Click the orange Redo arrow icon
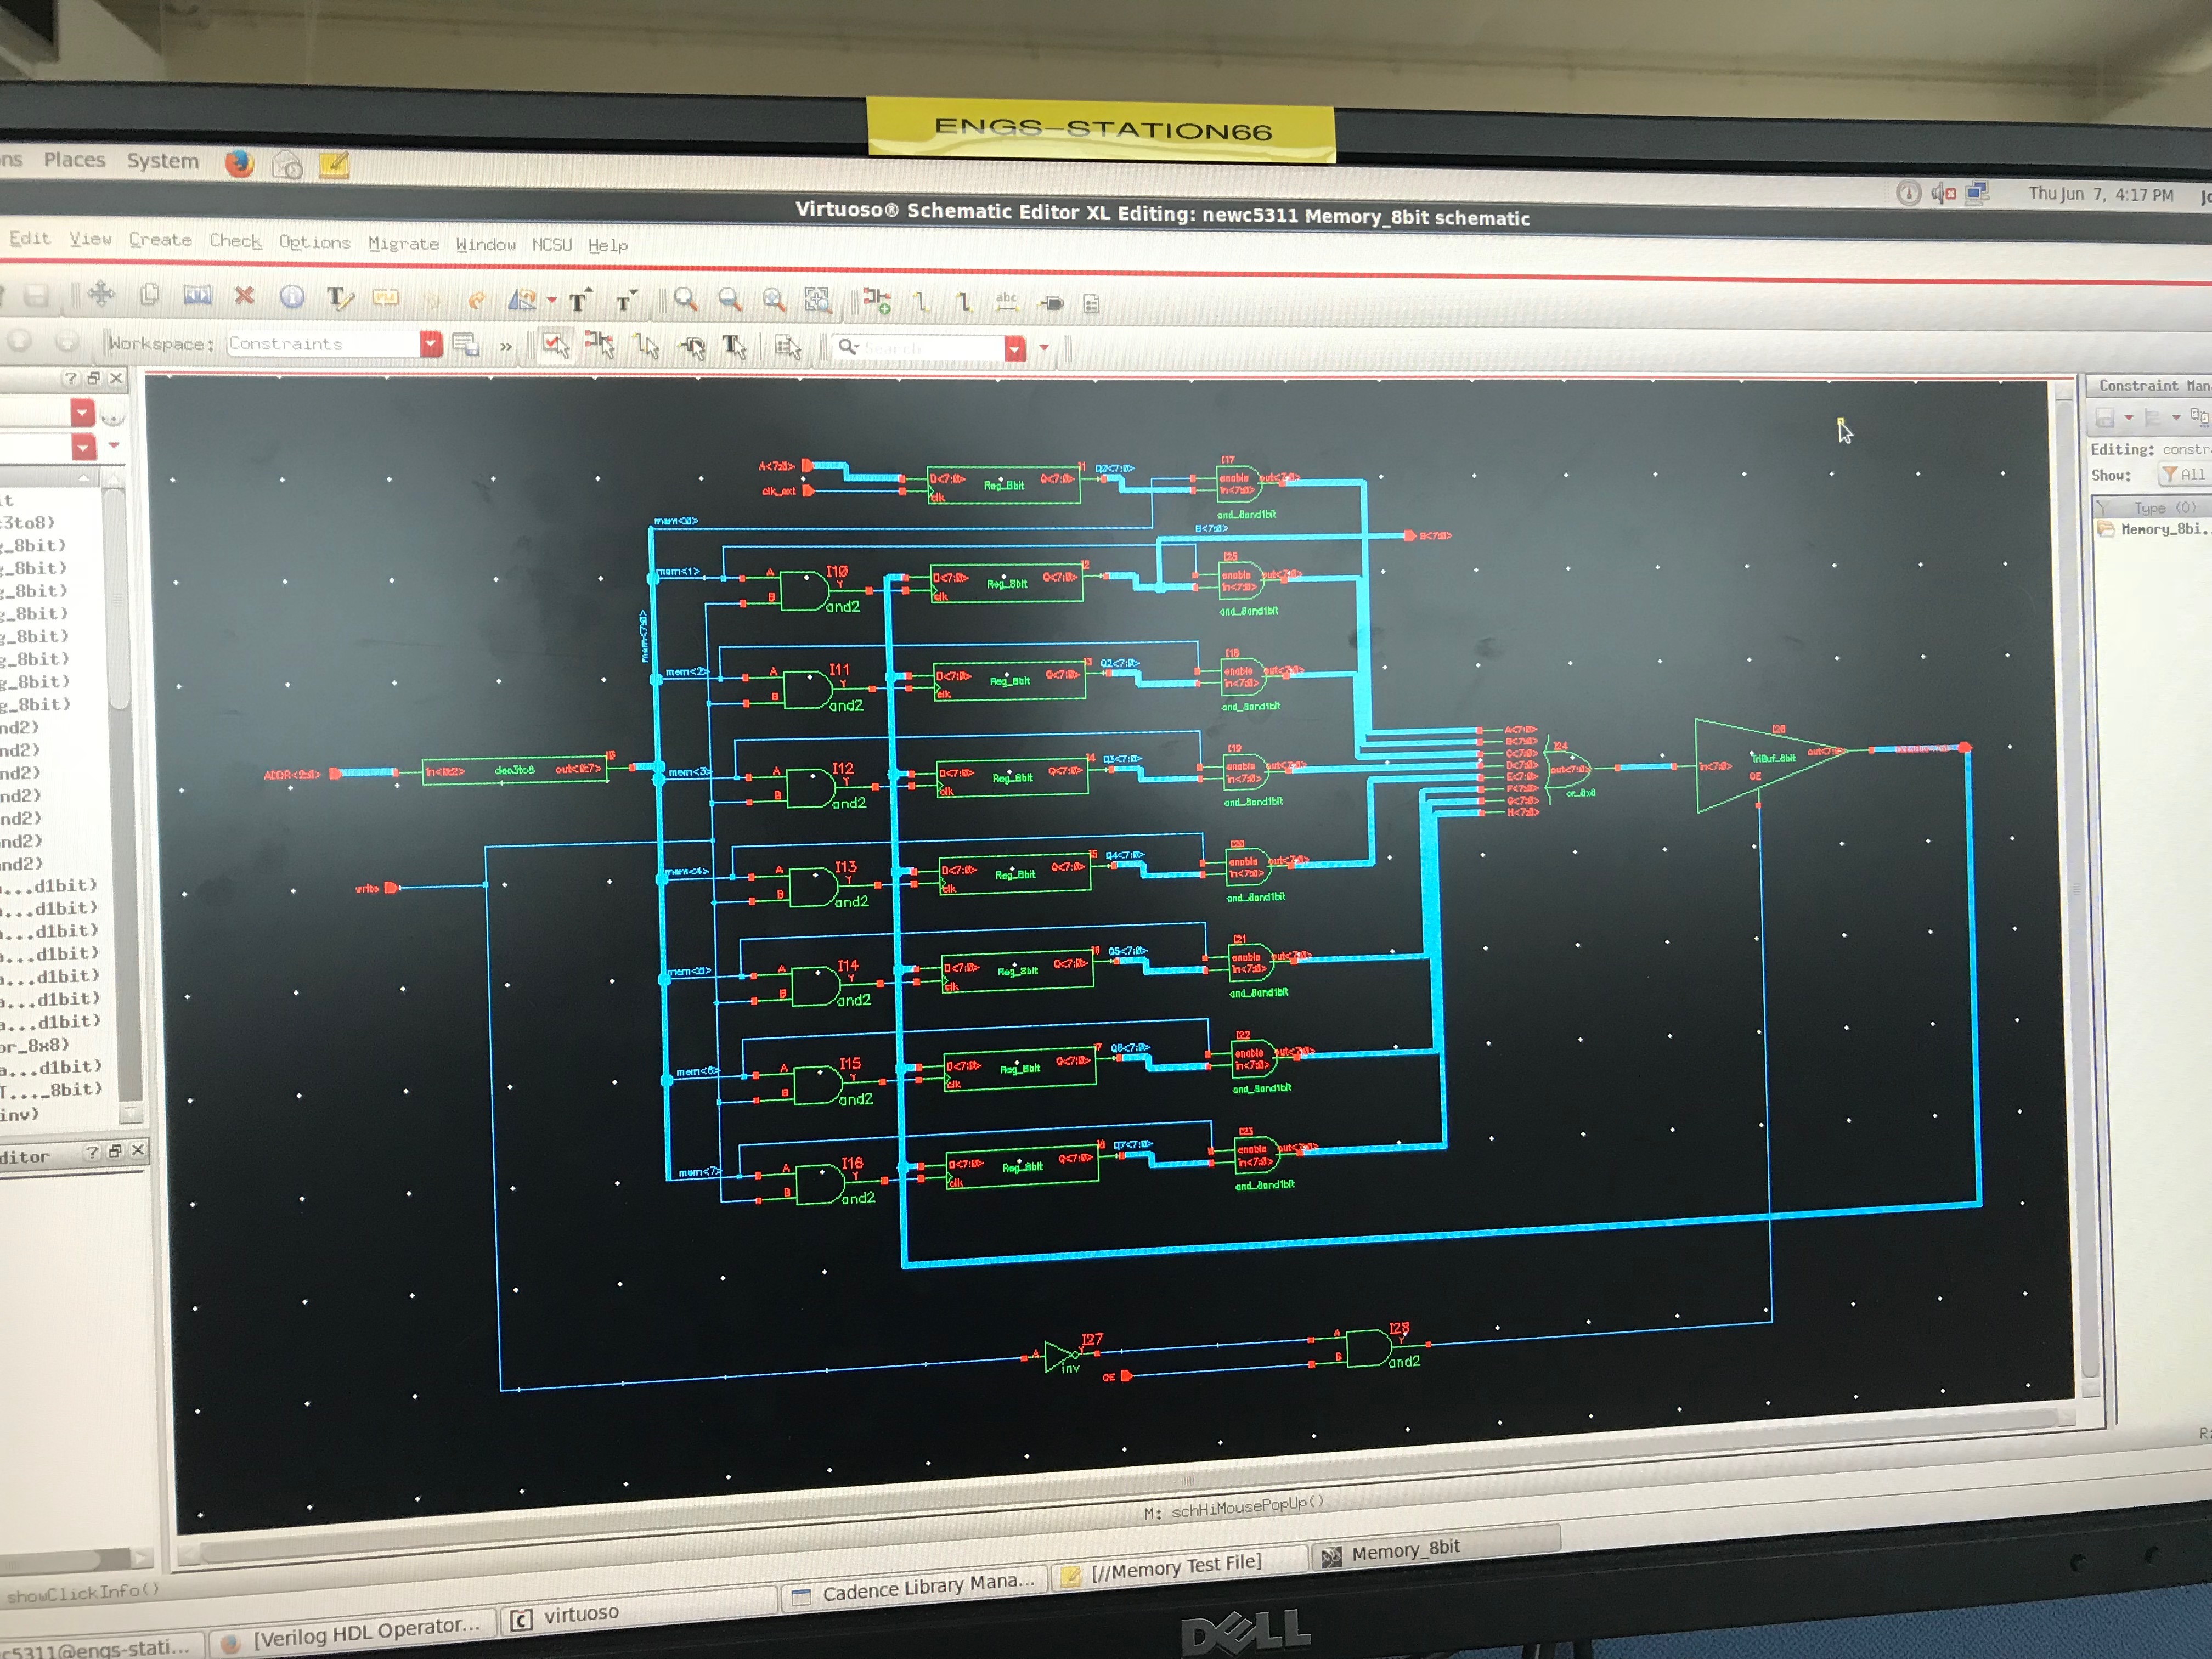Viewport: 2212px width, 1659px height. 477,300
